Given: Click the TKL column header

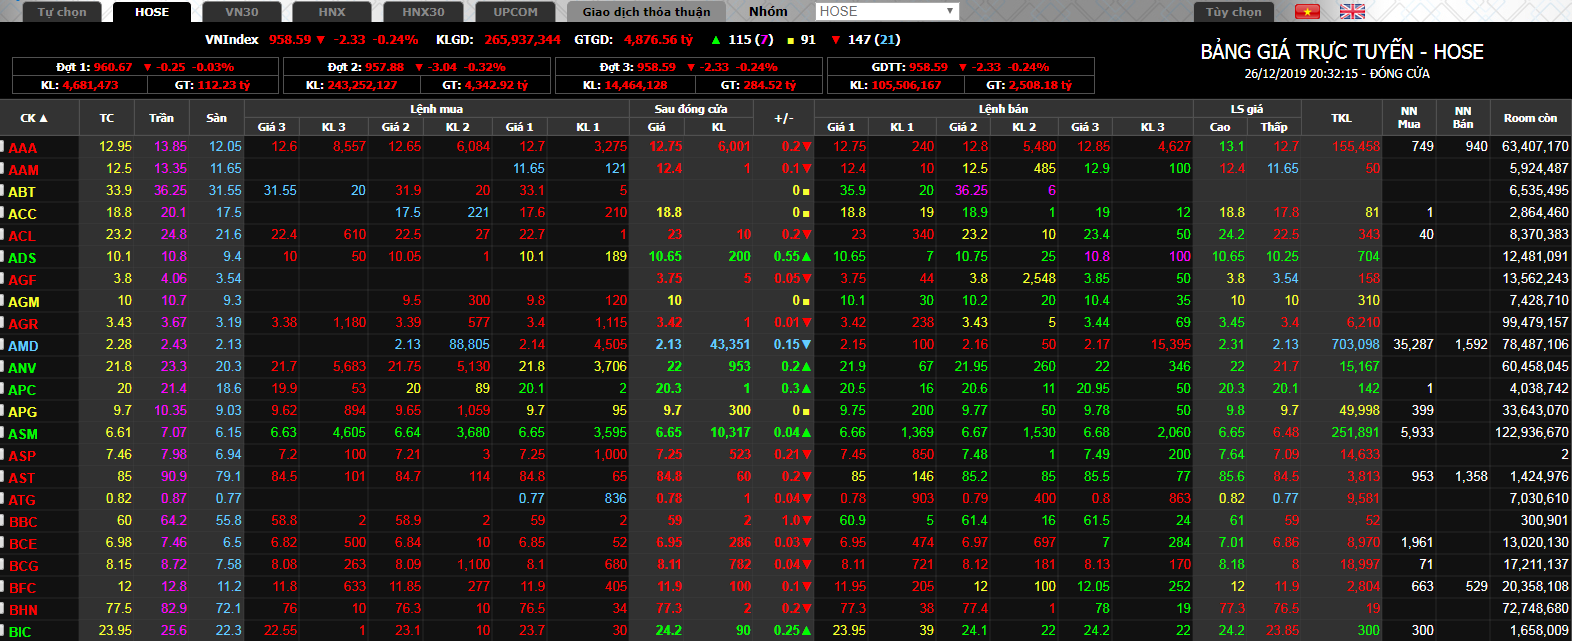Looking at the screenshot, I should (1341, 118).
